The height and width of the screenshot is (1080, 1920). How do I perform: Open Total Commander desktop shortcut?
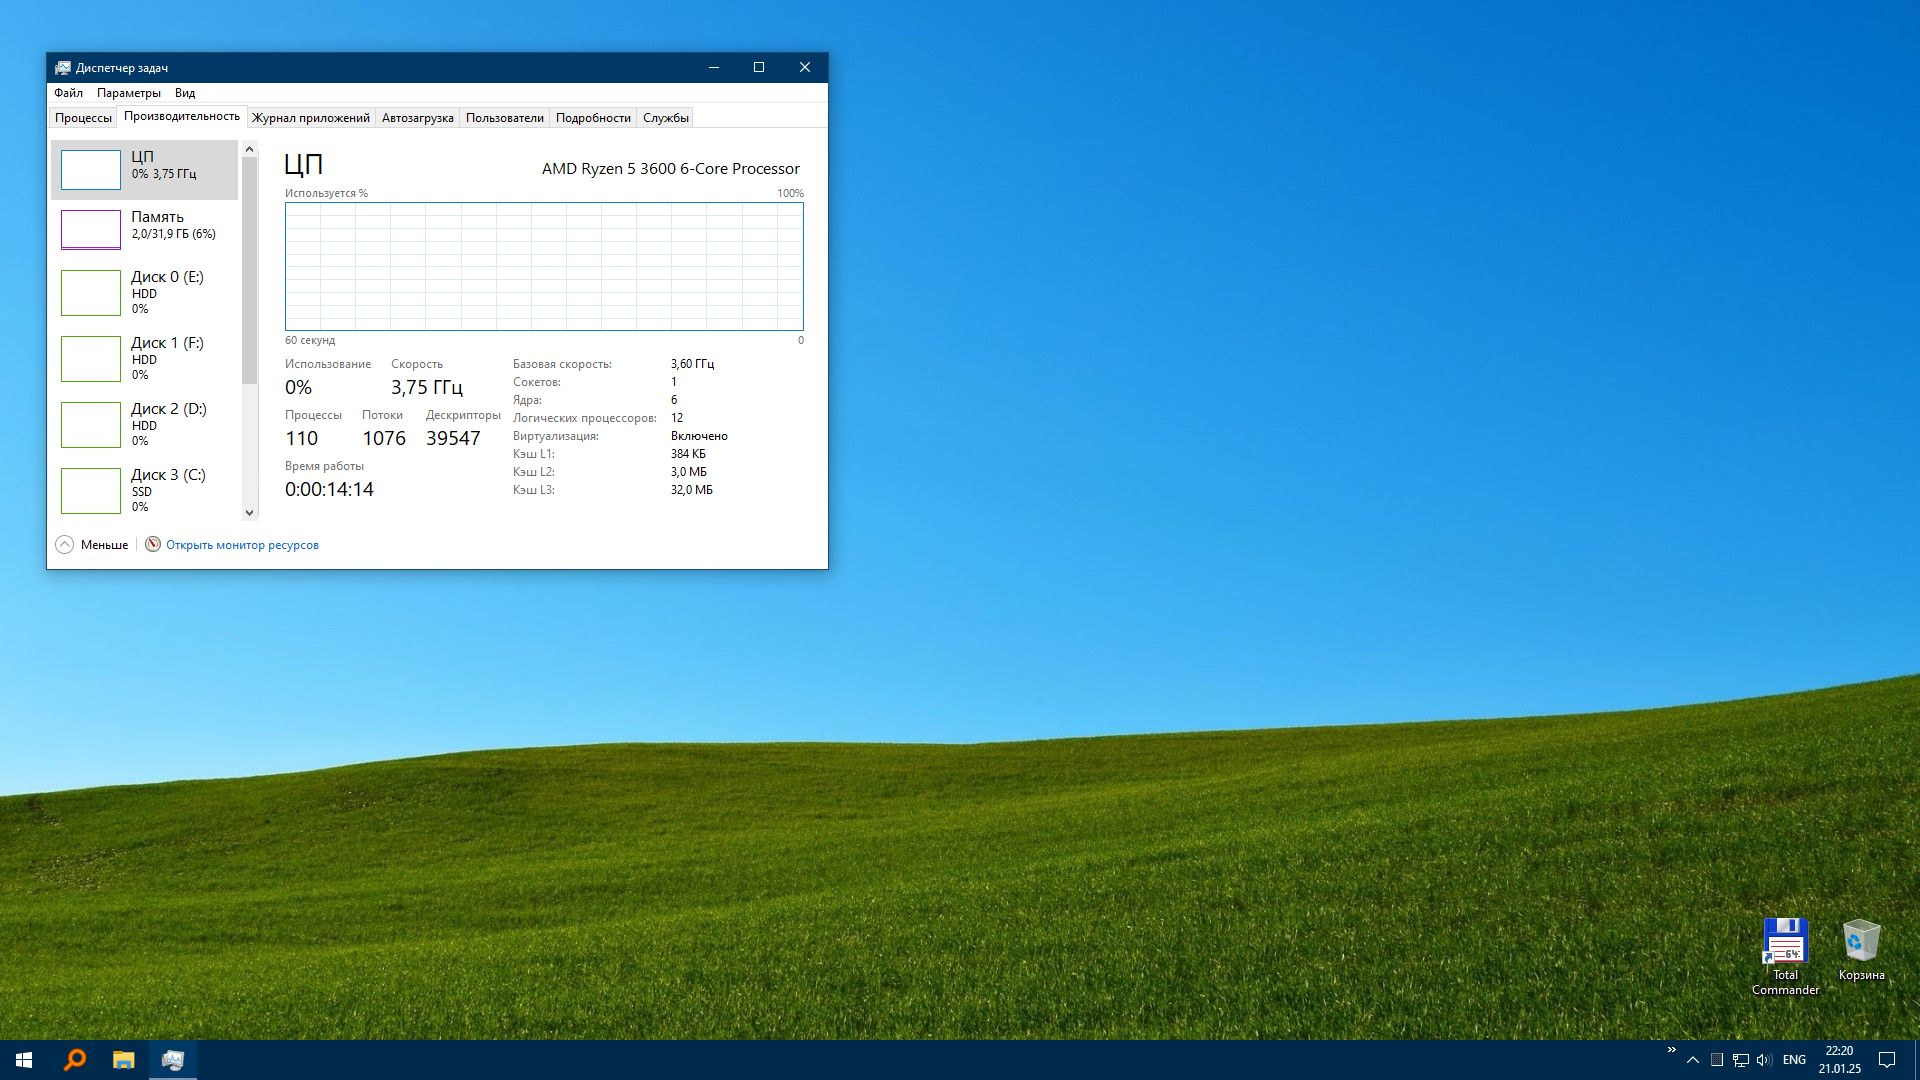tap(1785, 957)
